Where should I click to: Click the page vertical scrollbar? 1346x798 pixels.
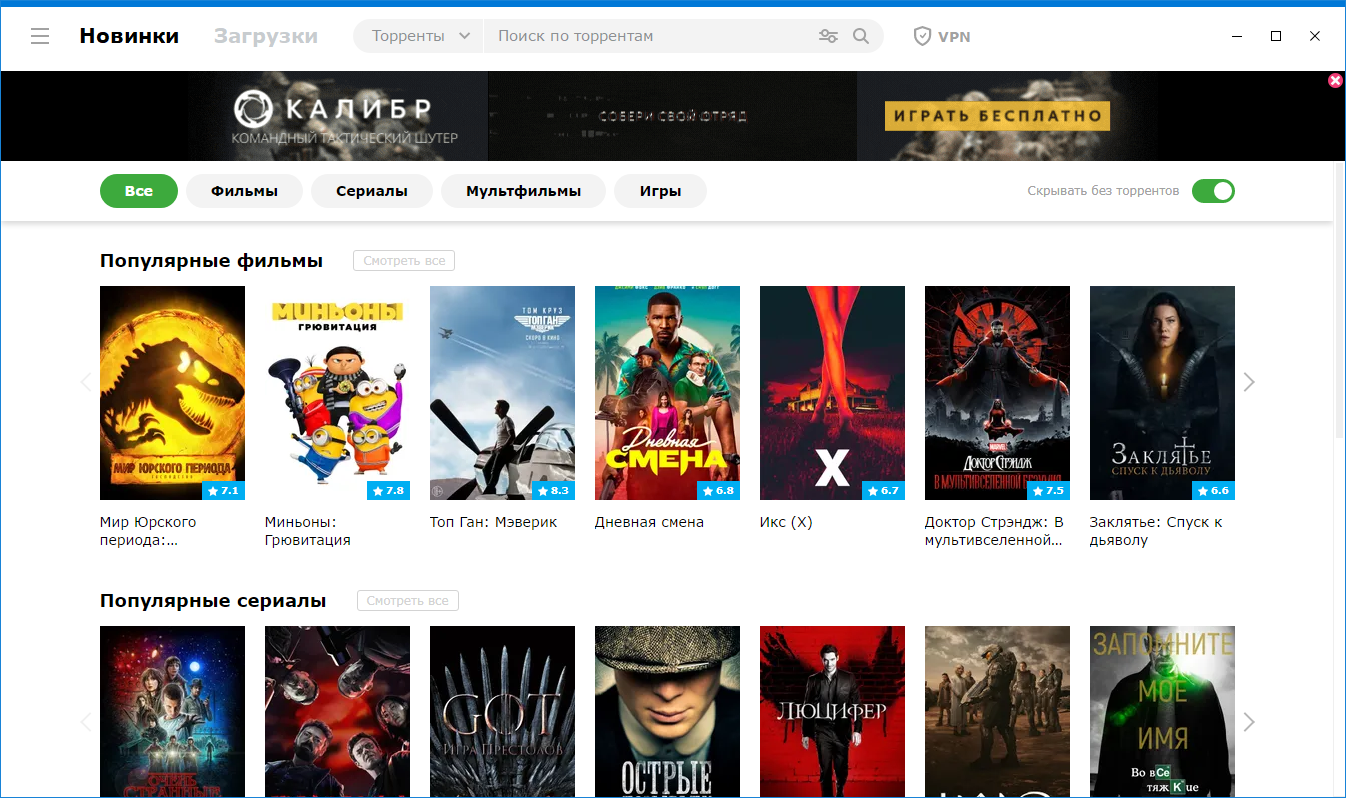click(1340, 300)
